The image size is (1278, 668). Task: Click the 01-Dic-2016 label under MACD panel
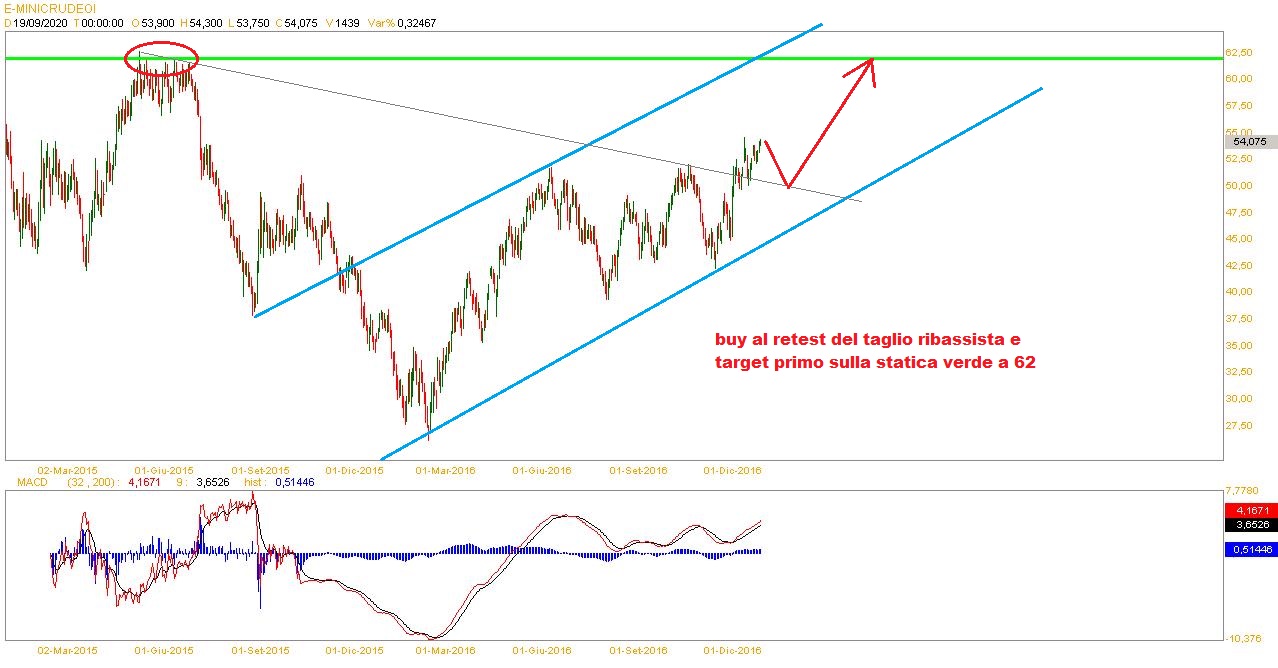pos(732,651)
